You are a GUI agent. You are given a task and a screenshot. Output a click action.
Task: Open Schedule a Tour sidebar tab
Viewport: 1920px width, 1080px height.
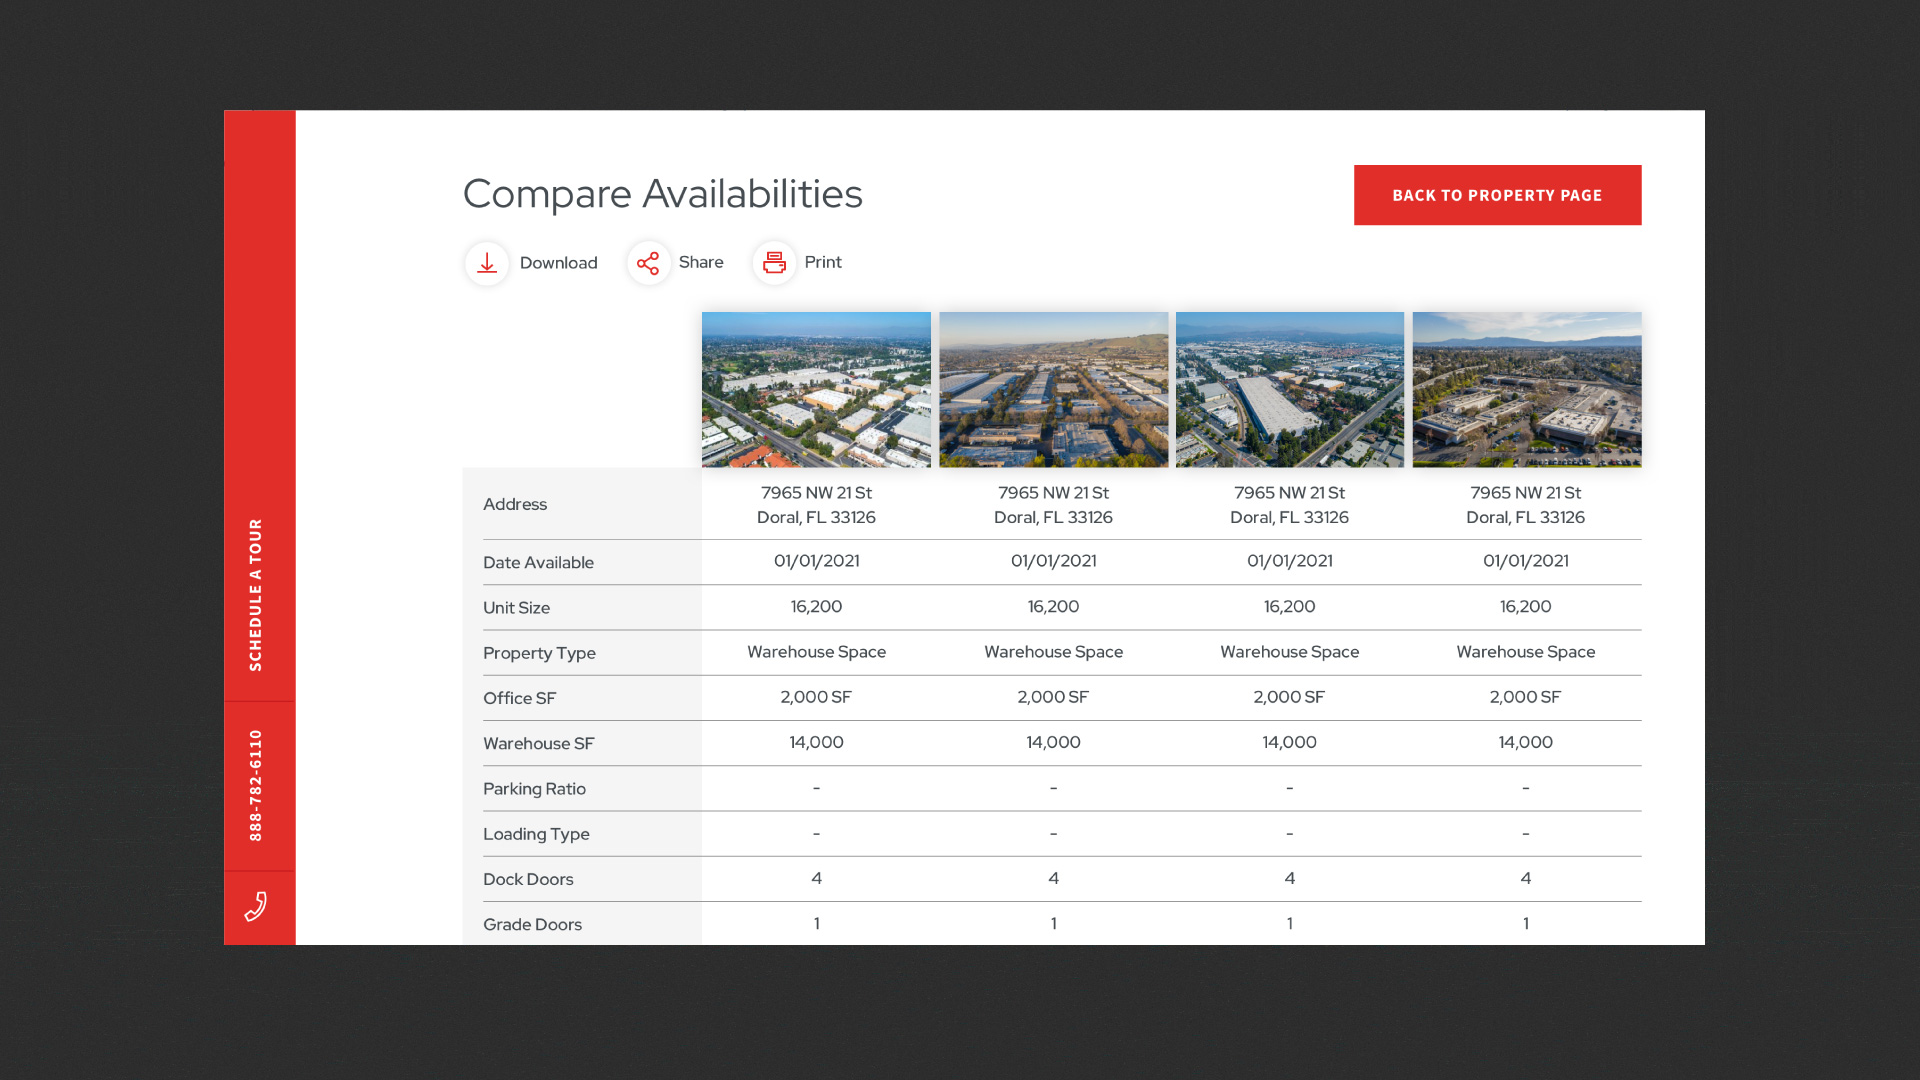[x=256, y=594]
